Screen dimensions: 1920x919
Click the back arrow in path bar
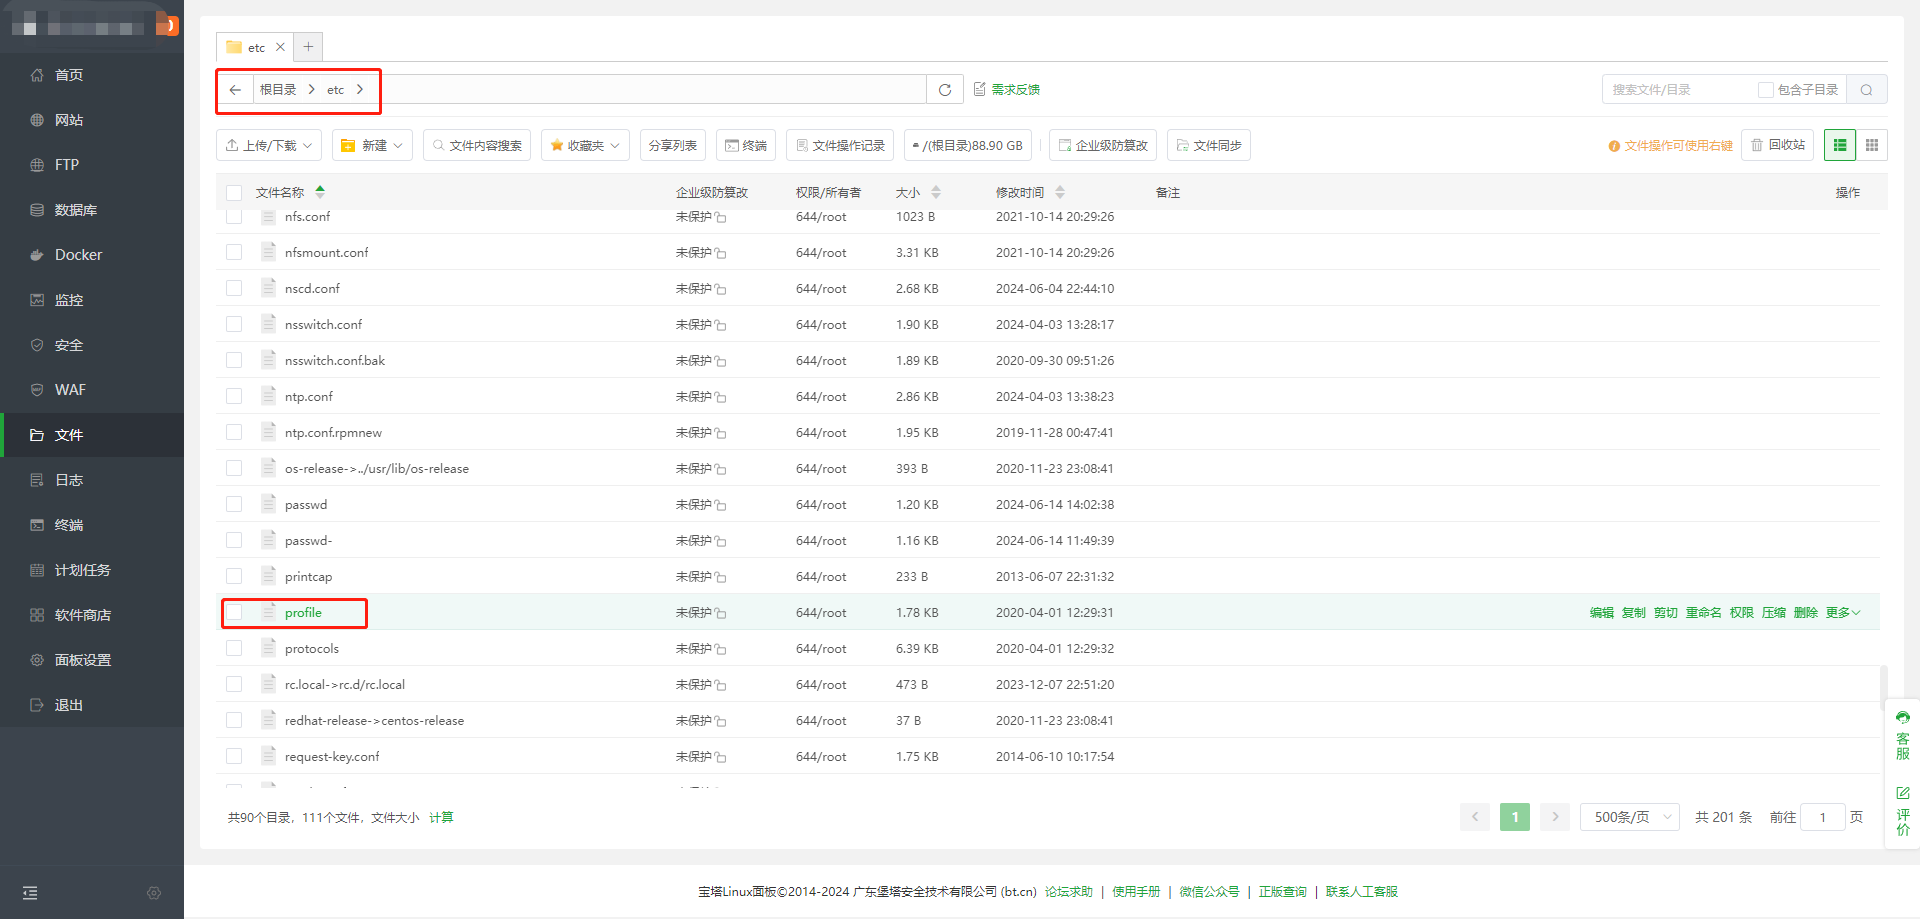[235, 90]
